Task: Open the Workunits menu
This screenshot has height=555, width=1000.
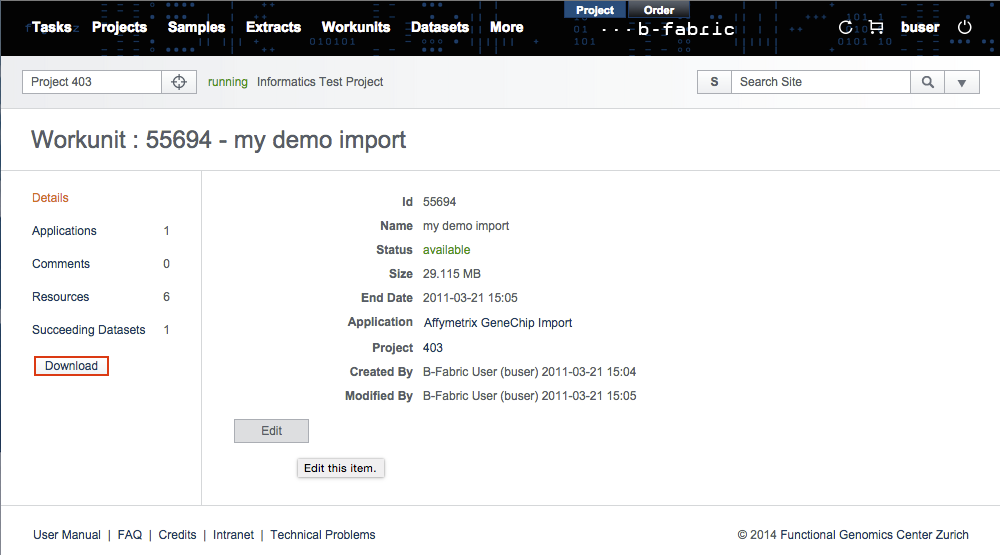Action: 355,27
